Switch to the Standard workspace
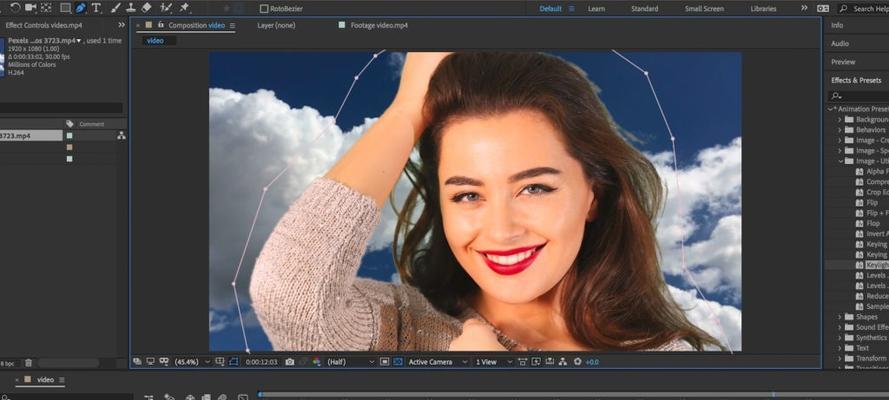The width and height of the screenshot is (889, 400). (645, 8)
